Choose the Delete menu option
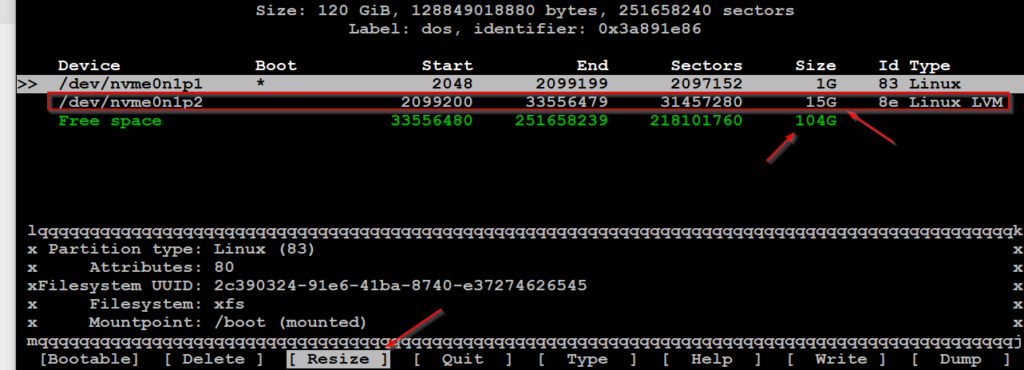Viewport: 1024px width, 370px height. click(x=213, y=359)
